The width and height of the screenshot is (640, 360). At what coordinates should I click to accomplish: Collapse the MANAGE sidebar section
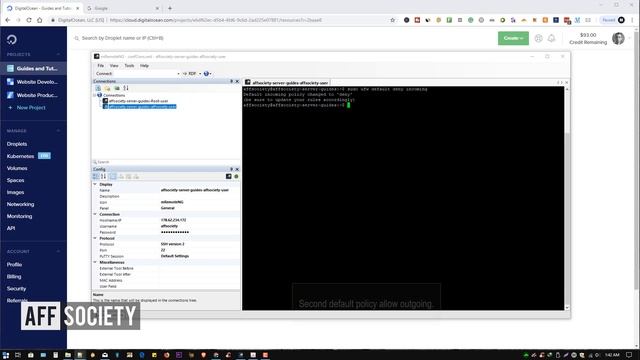pyautogui.click(x=58, y=131)
